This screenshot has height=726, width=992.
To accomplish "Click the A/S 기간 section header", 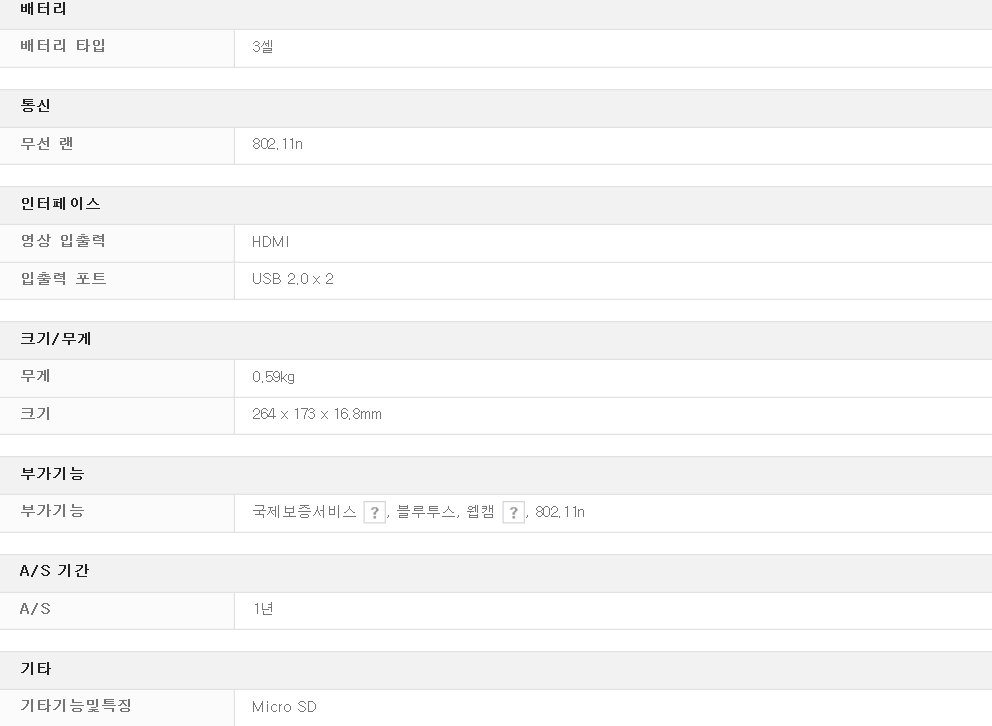I will pyautogui.click(x=55, y=571).
